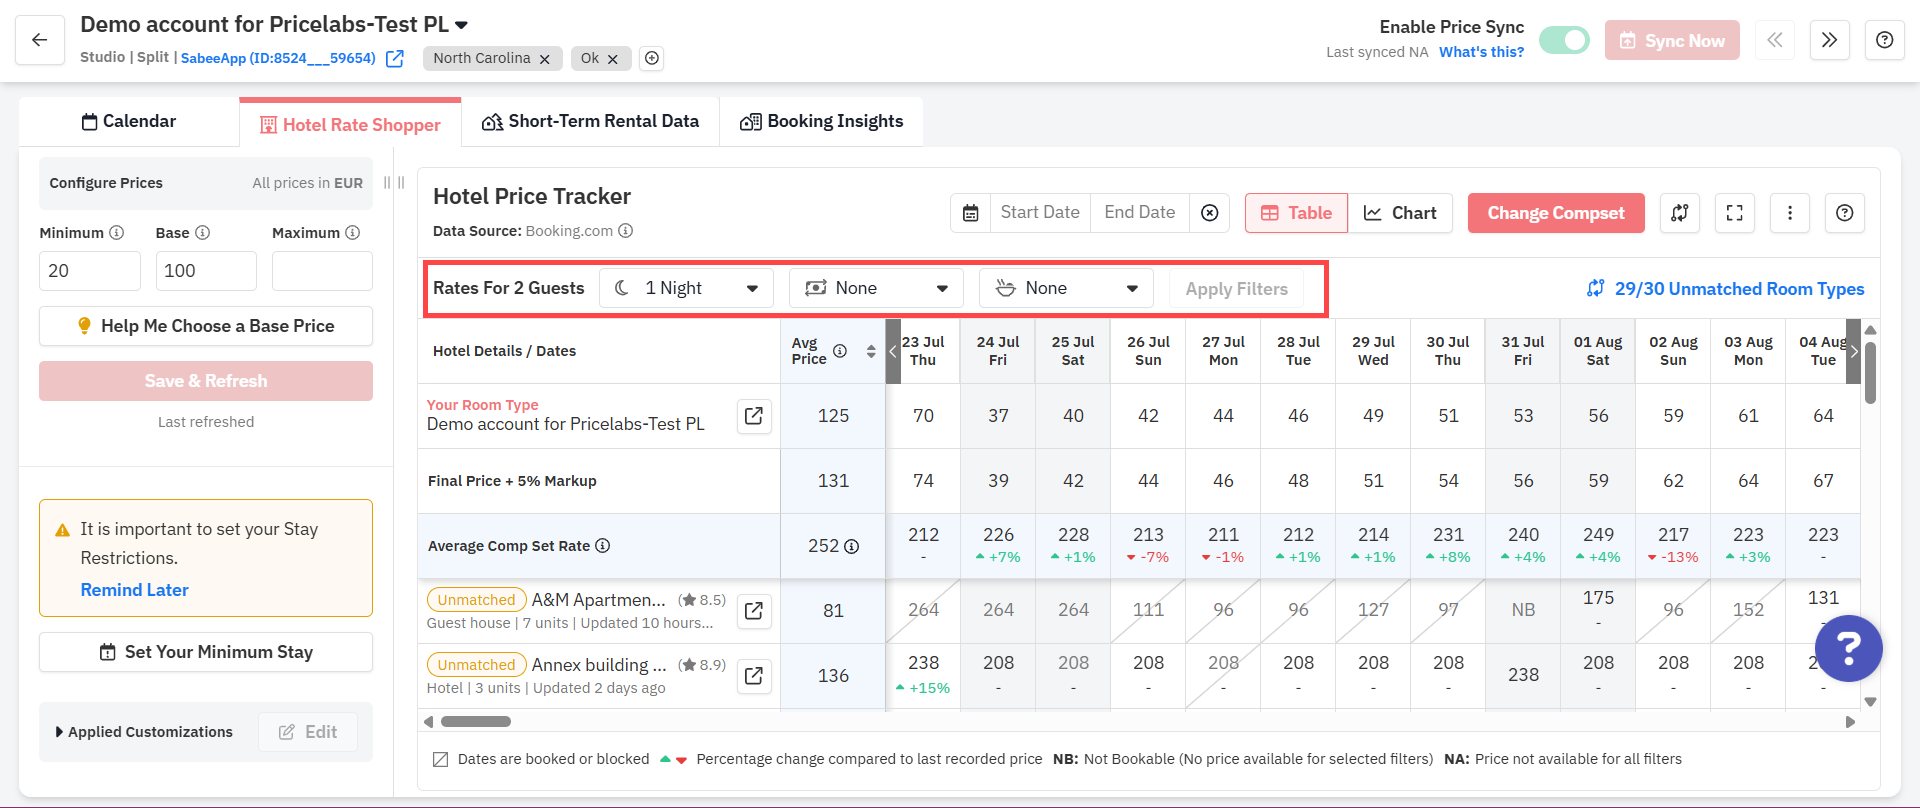
Task: Show info for Minimum price
Action: pyautogui.click(x=117, y=233)
